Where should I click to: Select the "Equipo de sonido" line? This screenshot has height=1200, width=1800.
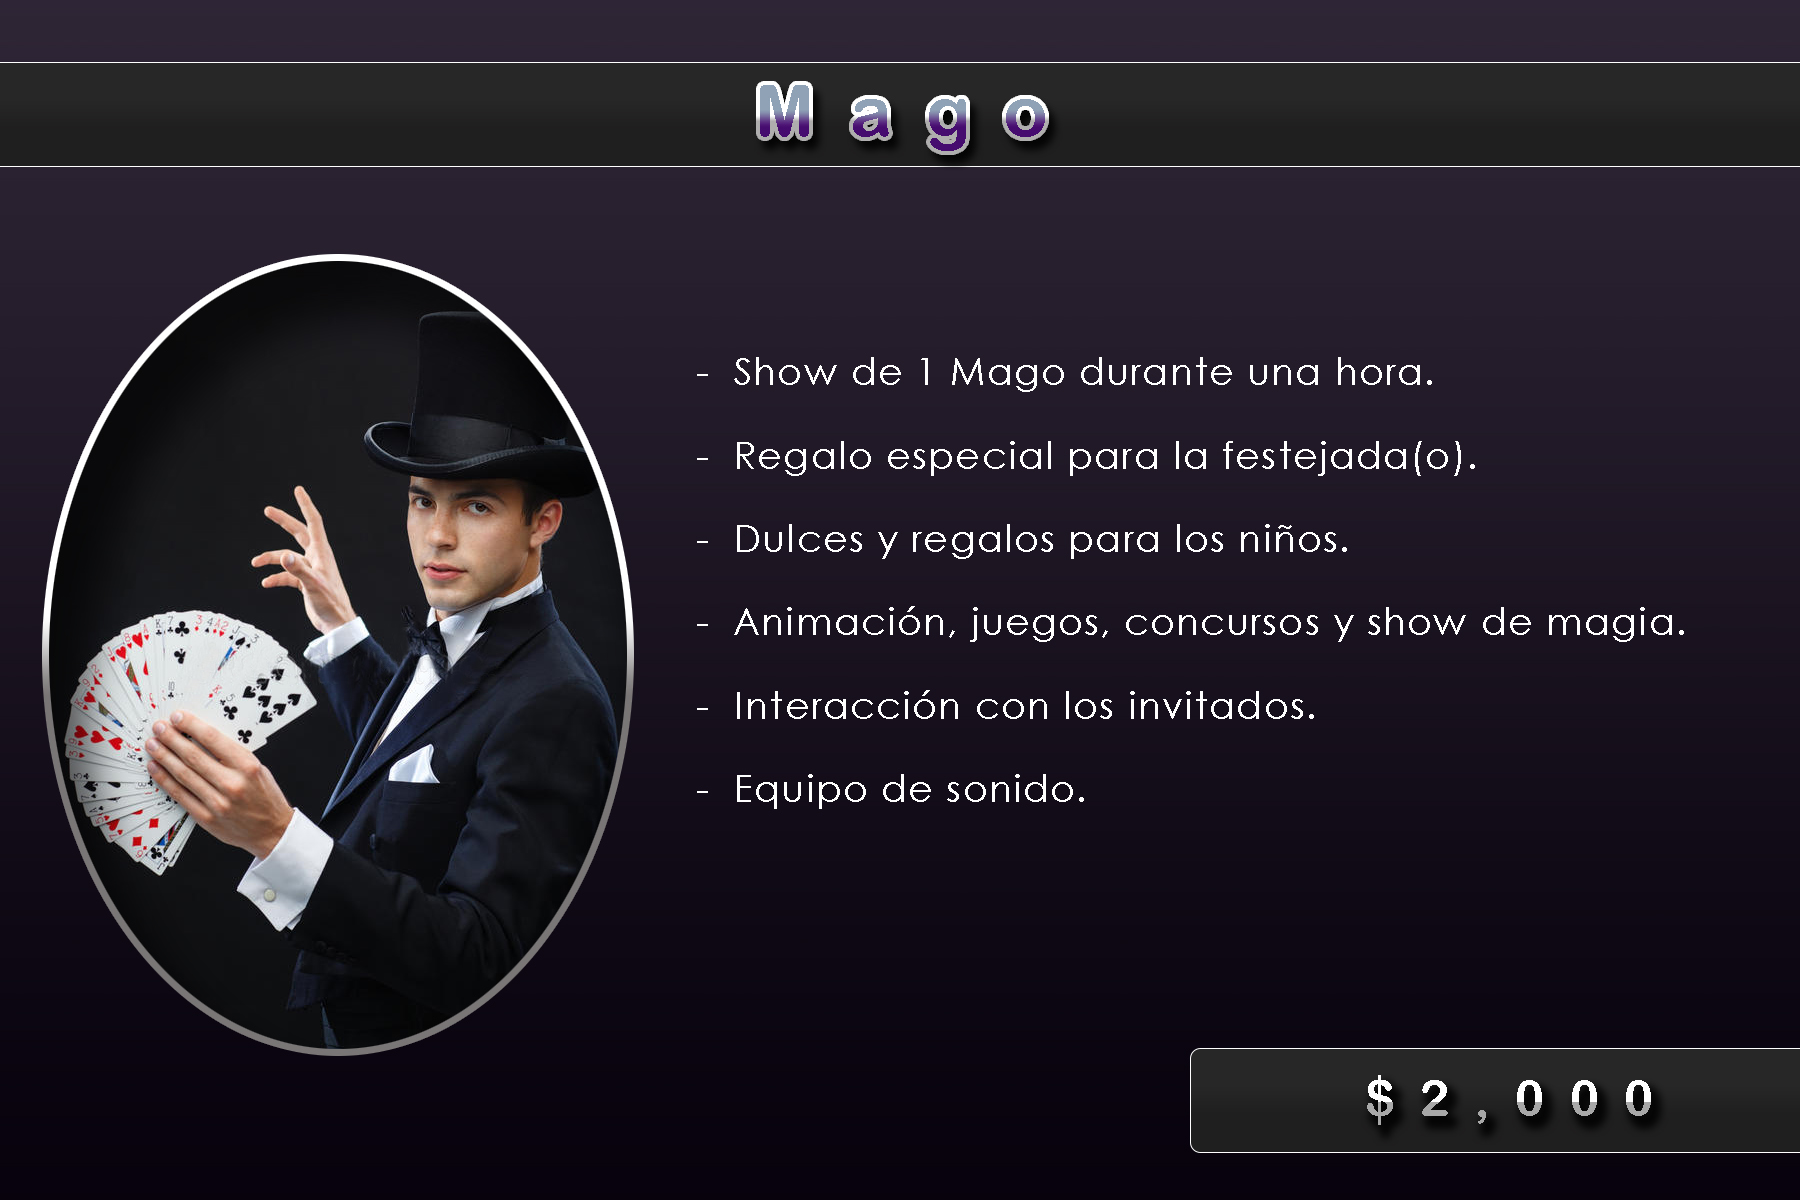coord(909,789)
